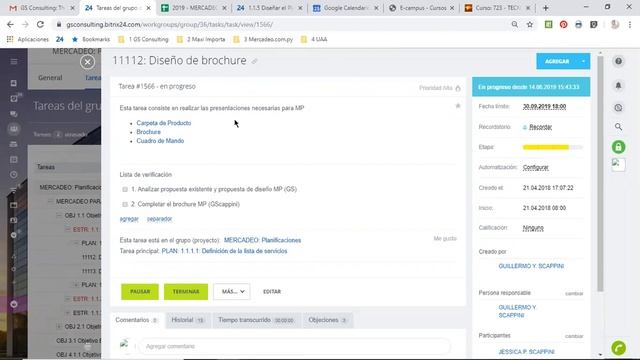The height and width of the screenshot is (360, 640).
Task: Open the Cuadro de Mando link
Action: click(160, 141)
